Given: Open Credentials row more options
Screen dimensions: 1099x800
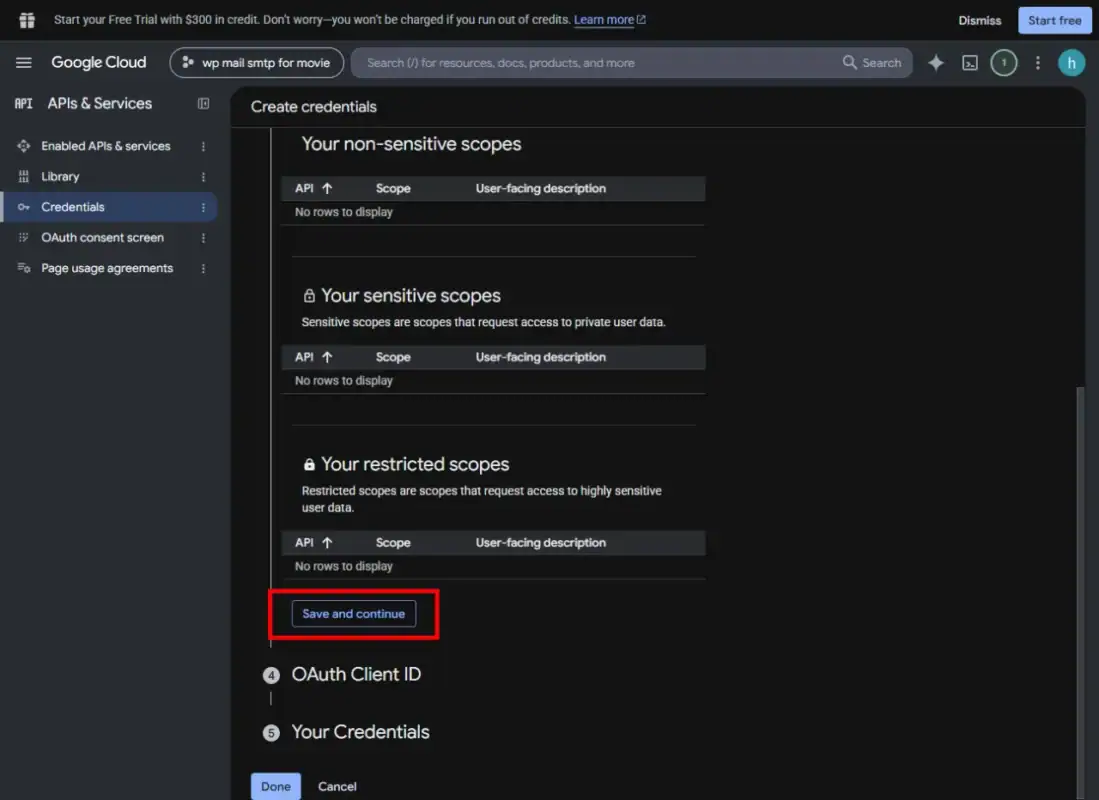Looking at the screenshot, I should [203, 208].
